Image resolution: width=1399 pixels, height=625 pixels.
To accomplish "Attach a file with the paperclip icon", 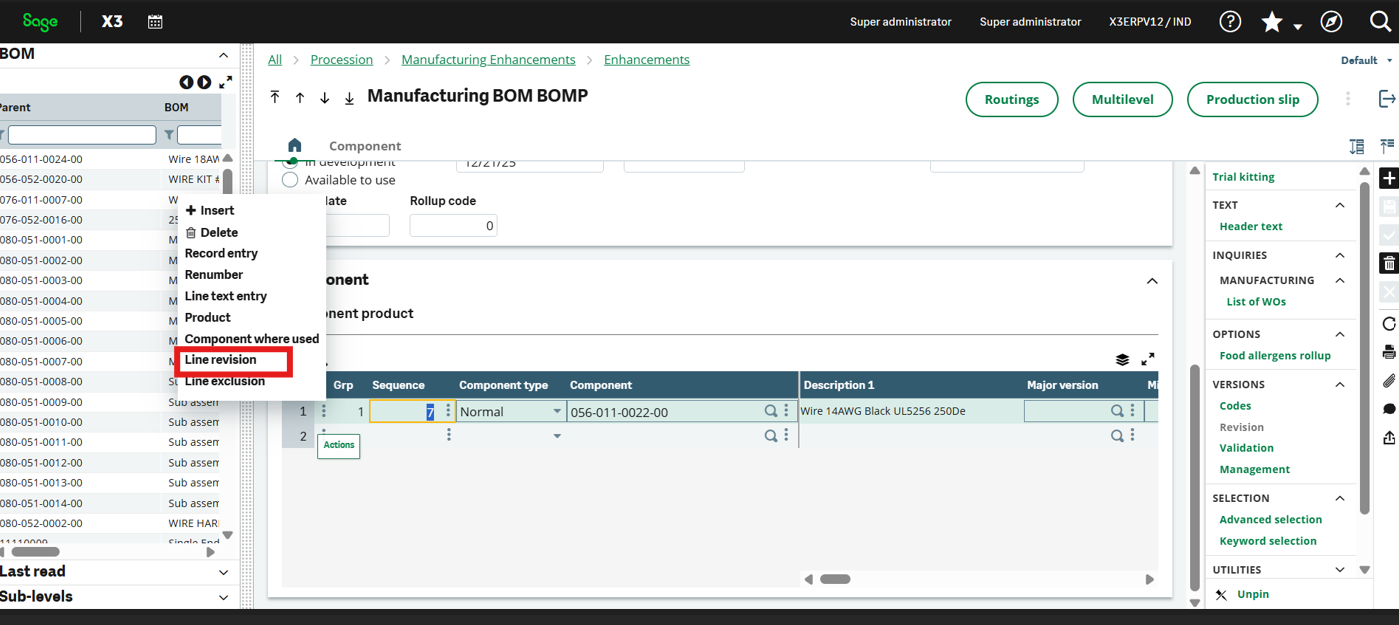I will coord(1388,381).
